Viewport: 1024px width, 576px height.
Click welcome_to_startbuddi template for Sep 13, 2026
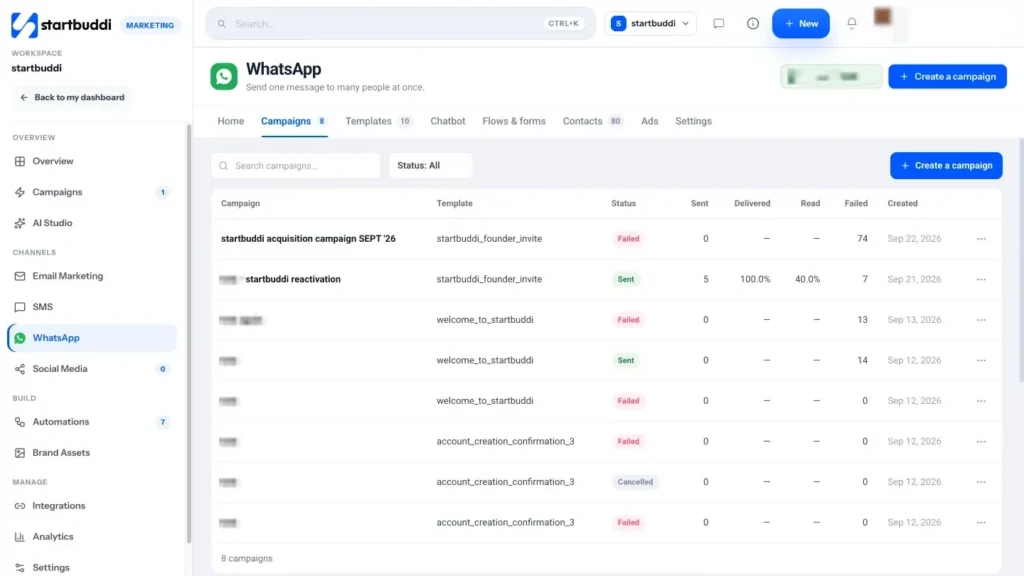pos(485,320)
